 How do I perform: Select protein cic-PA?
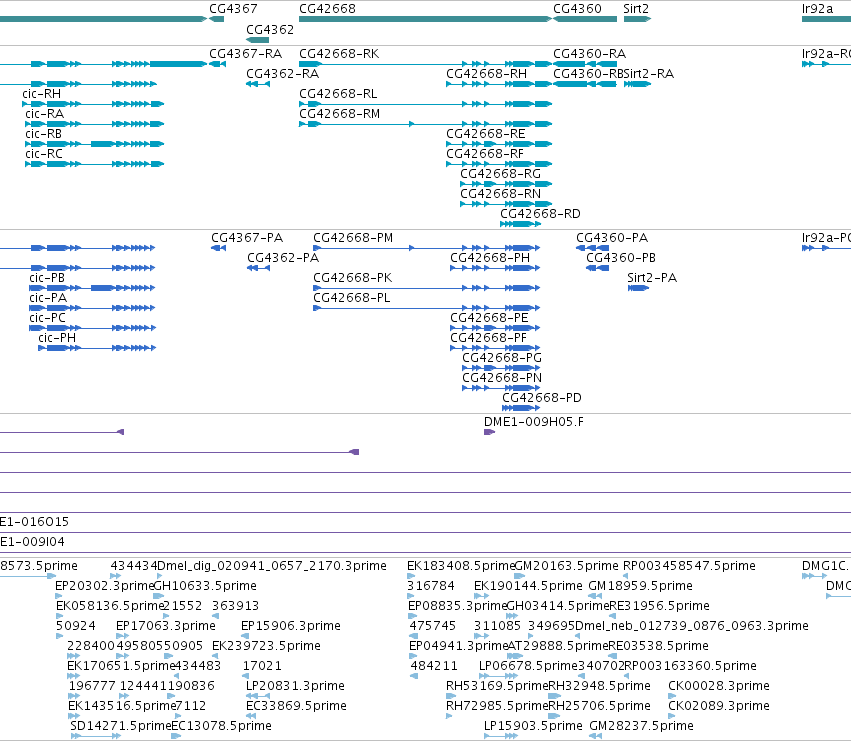click(48, 299)
